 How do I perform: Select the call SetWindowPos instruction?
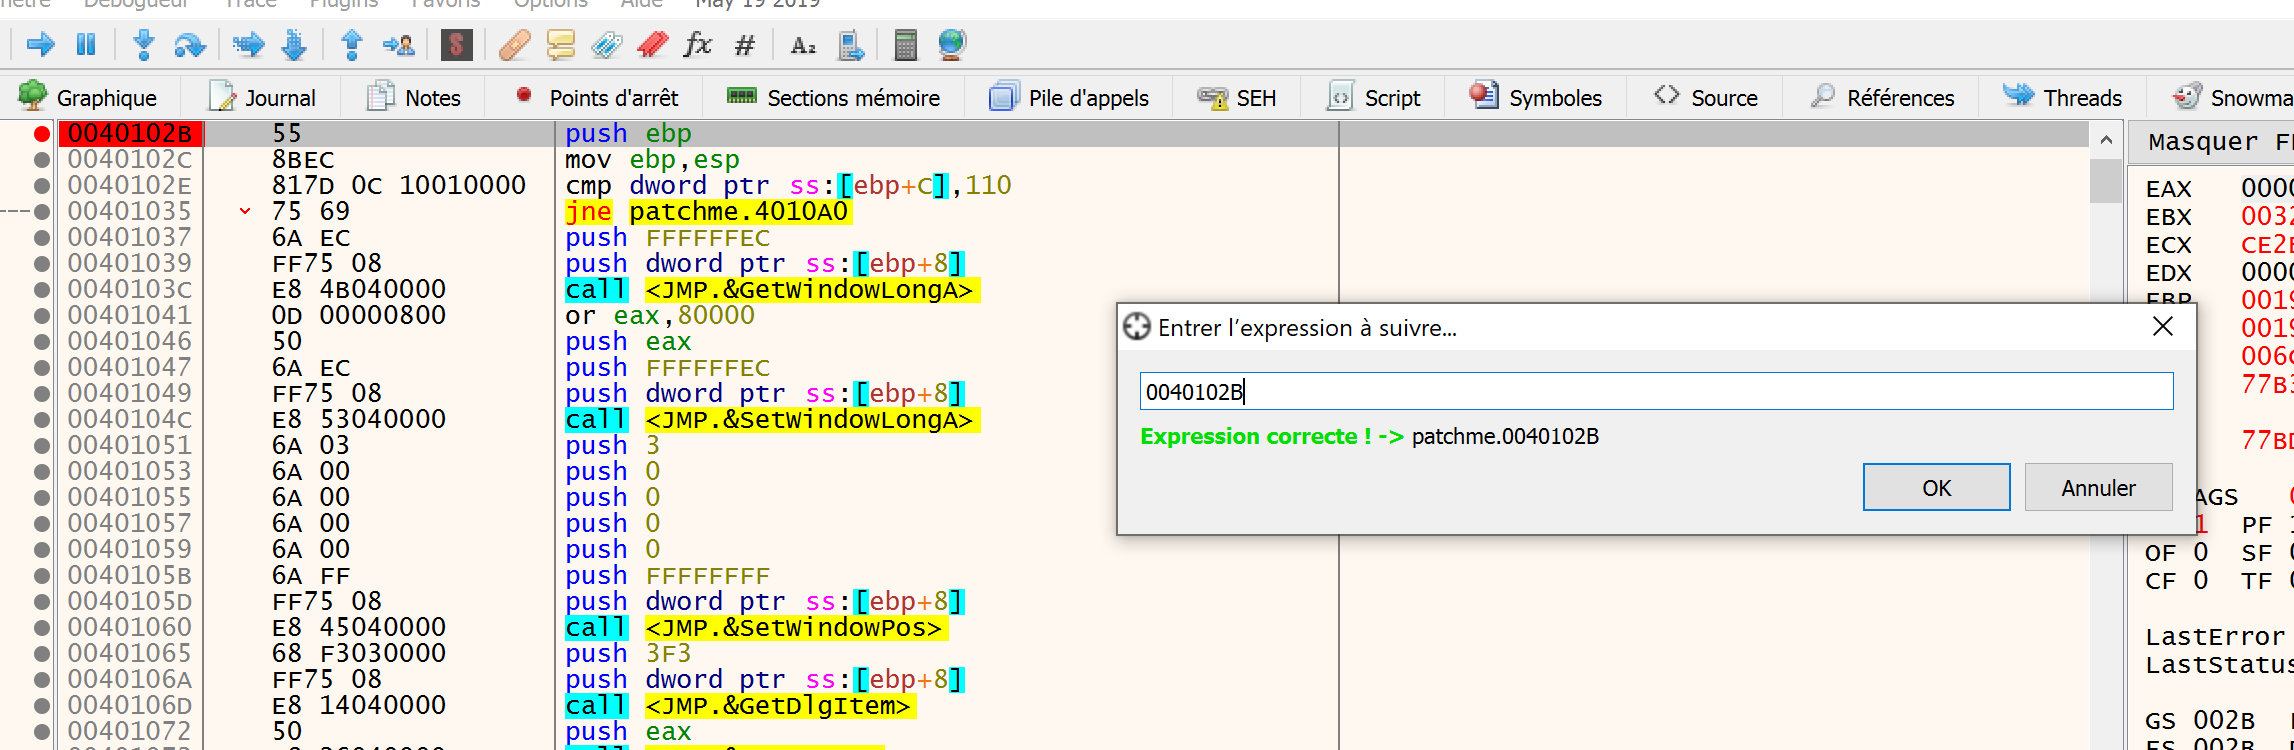point(756,627)
